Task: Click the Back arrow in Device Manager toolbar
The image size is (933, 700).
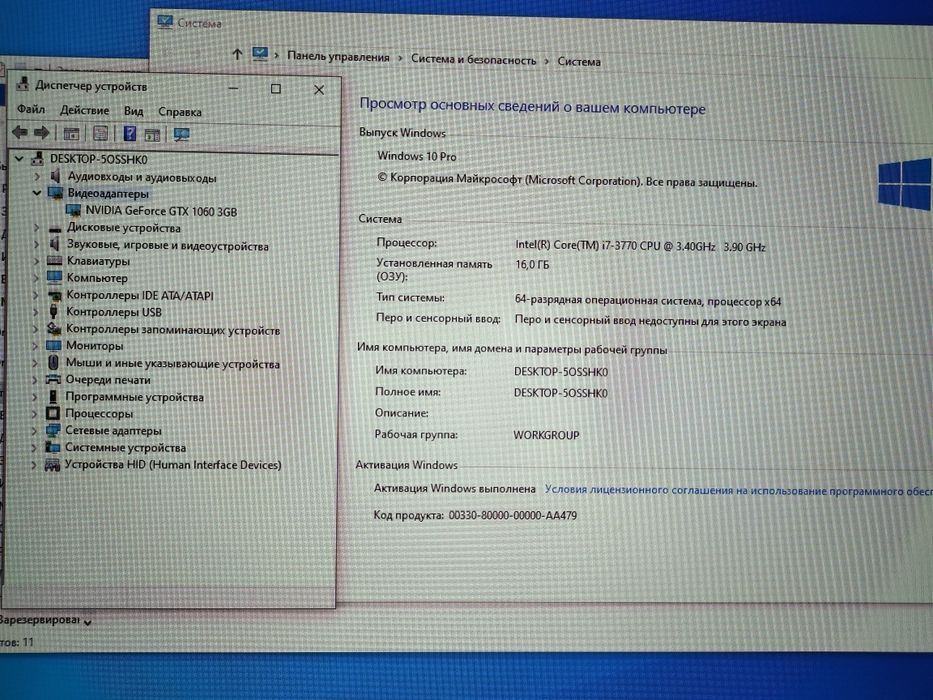Action: click(20, 132)
